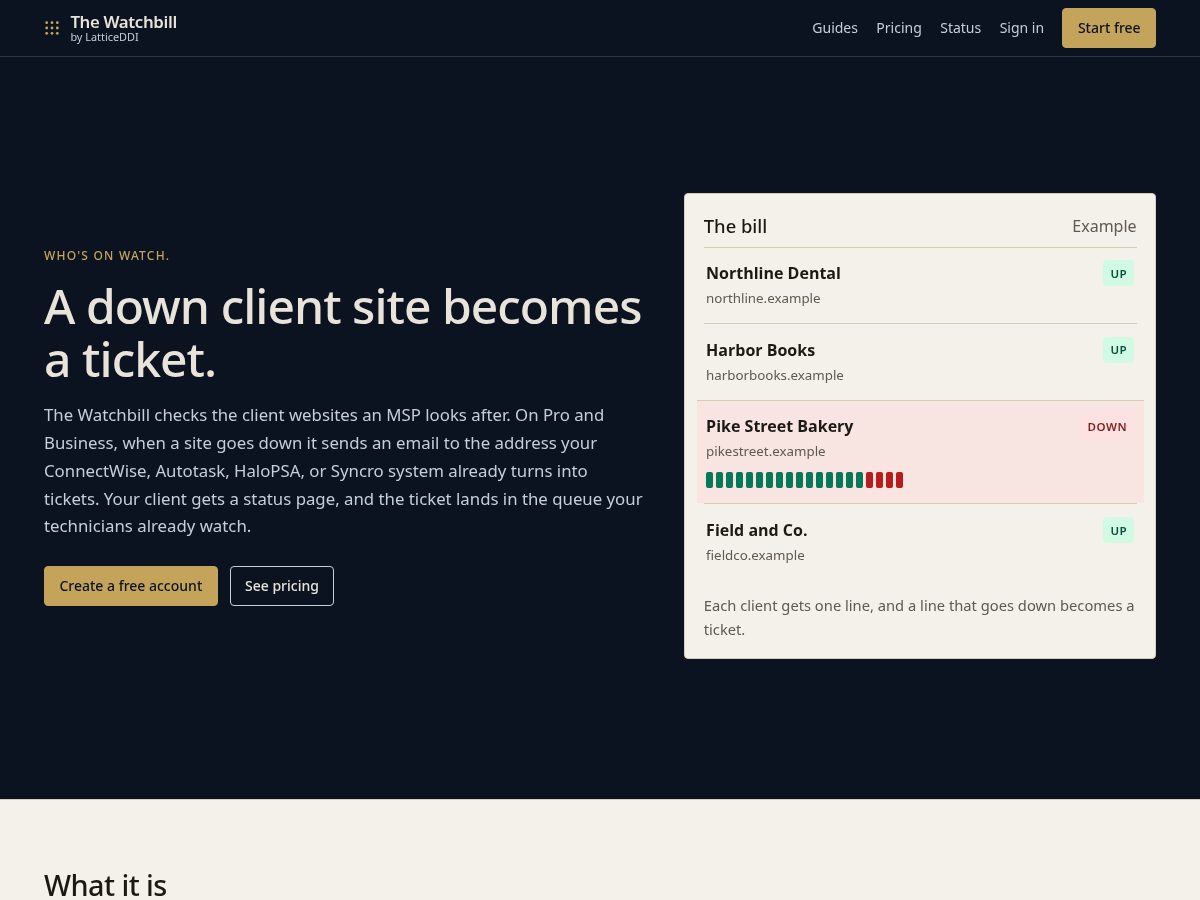Click the DOWN badge for Pike Street Bakery
Screen dimensions: 1200x900
click(1107, 427)
